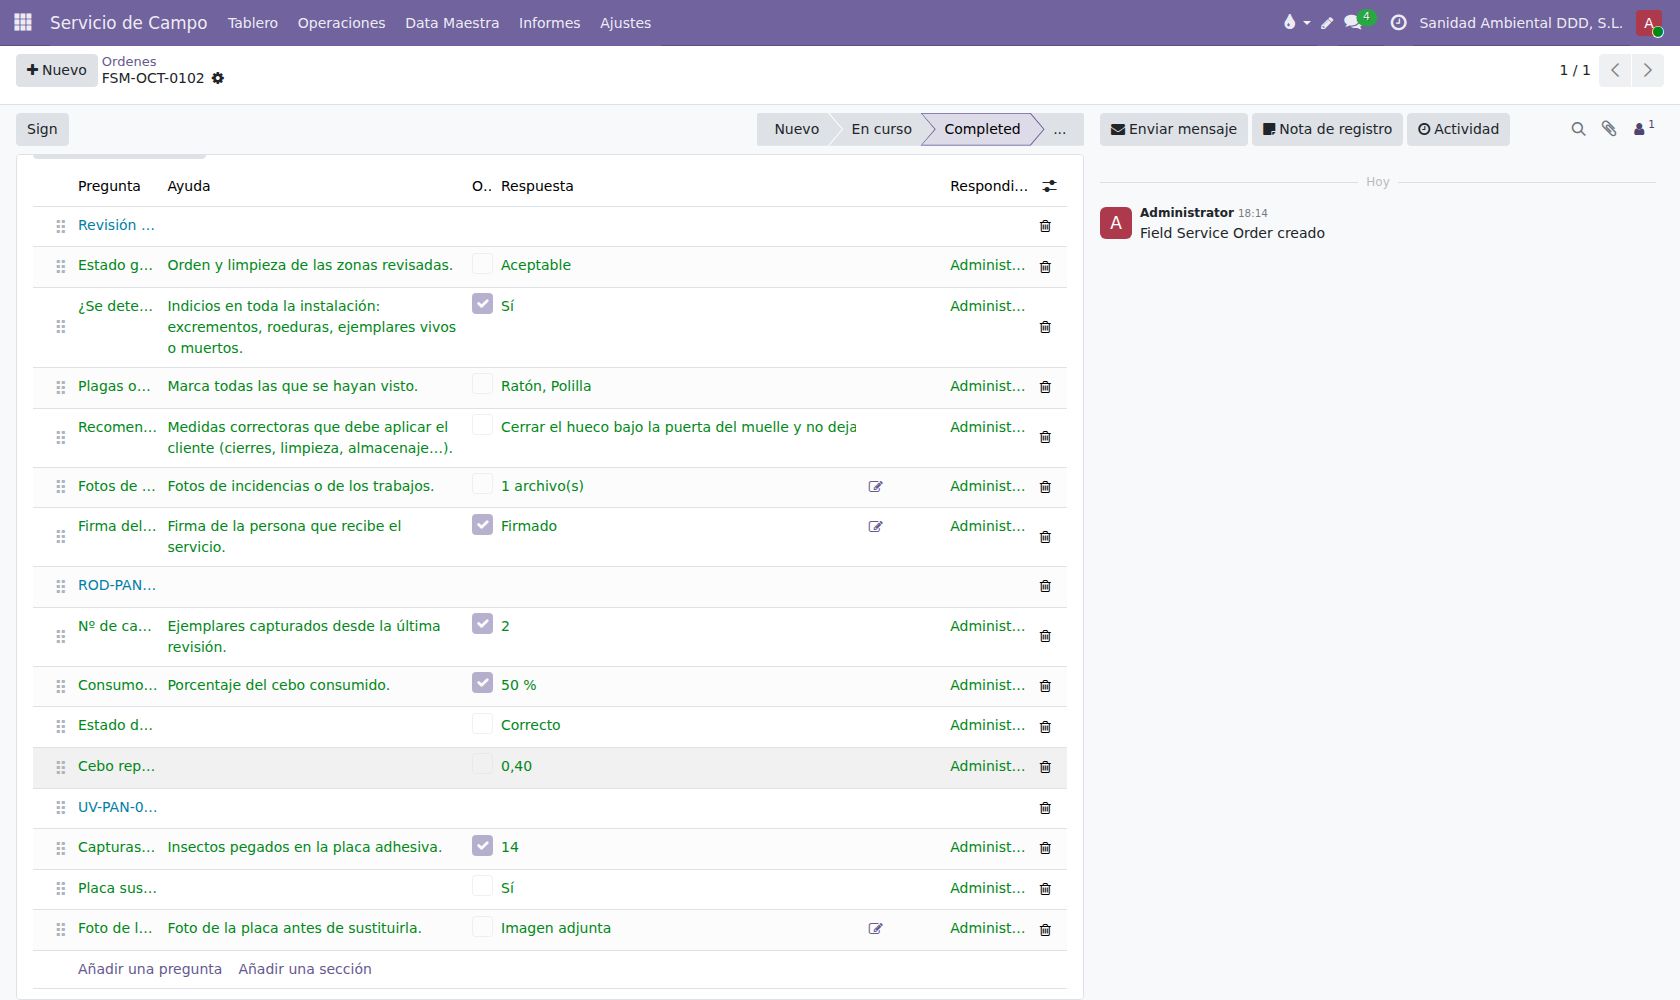Set status to En curso

[x=881, y=129]
